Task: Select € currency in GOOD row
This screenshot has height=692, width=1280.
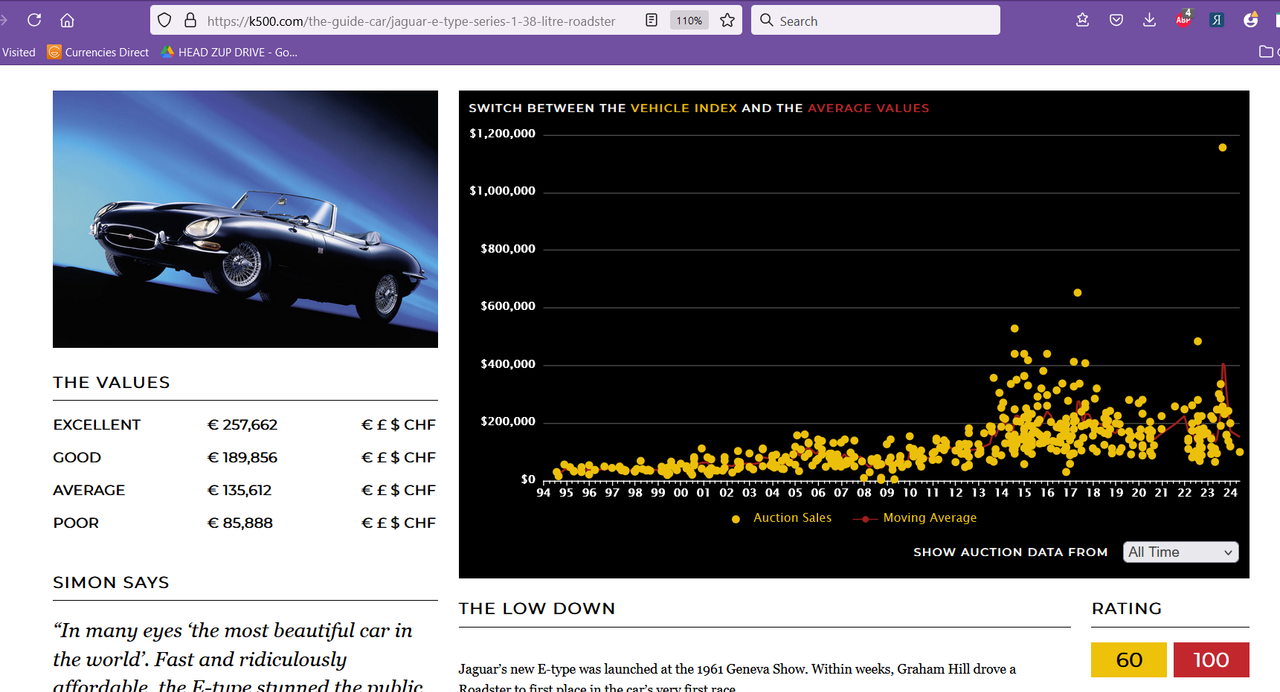Action: (367, 458)
